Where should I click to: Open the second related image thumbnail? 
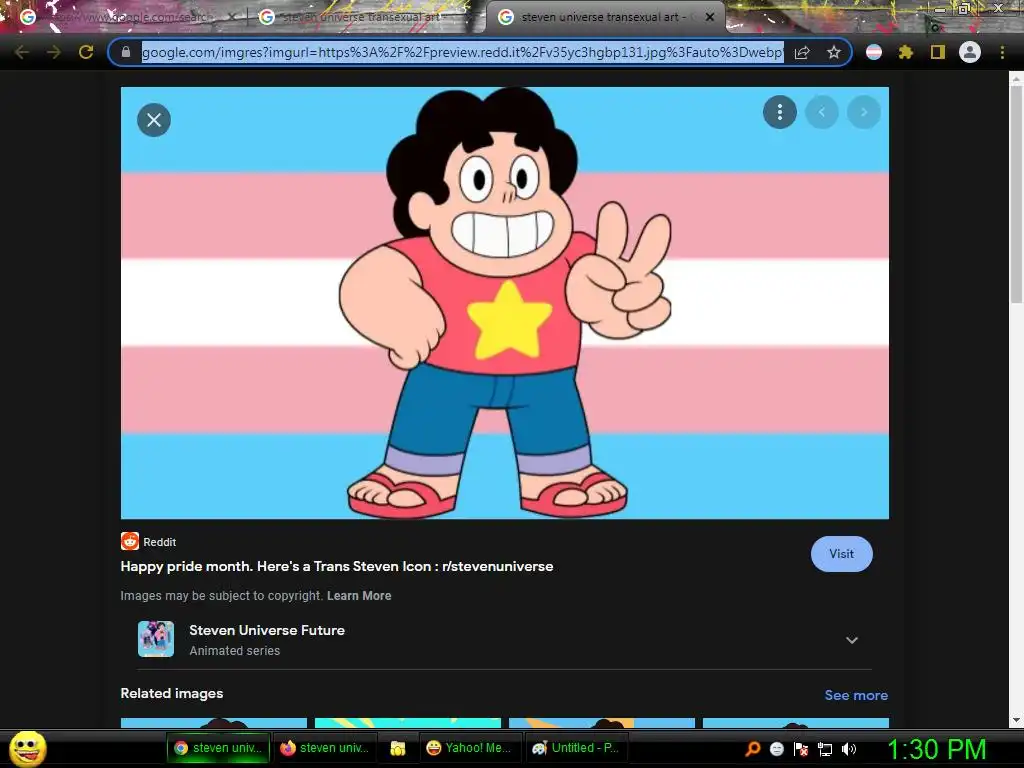(408, 722)
